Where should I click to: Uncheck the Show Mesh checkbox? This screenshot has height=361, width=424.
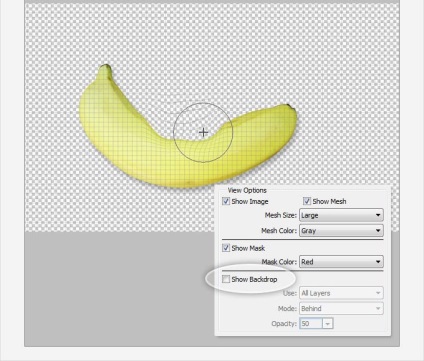point(307,201)
